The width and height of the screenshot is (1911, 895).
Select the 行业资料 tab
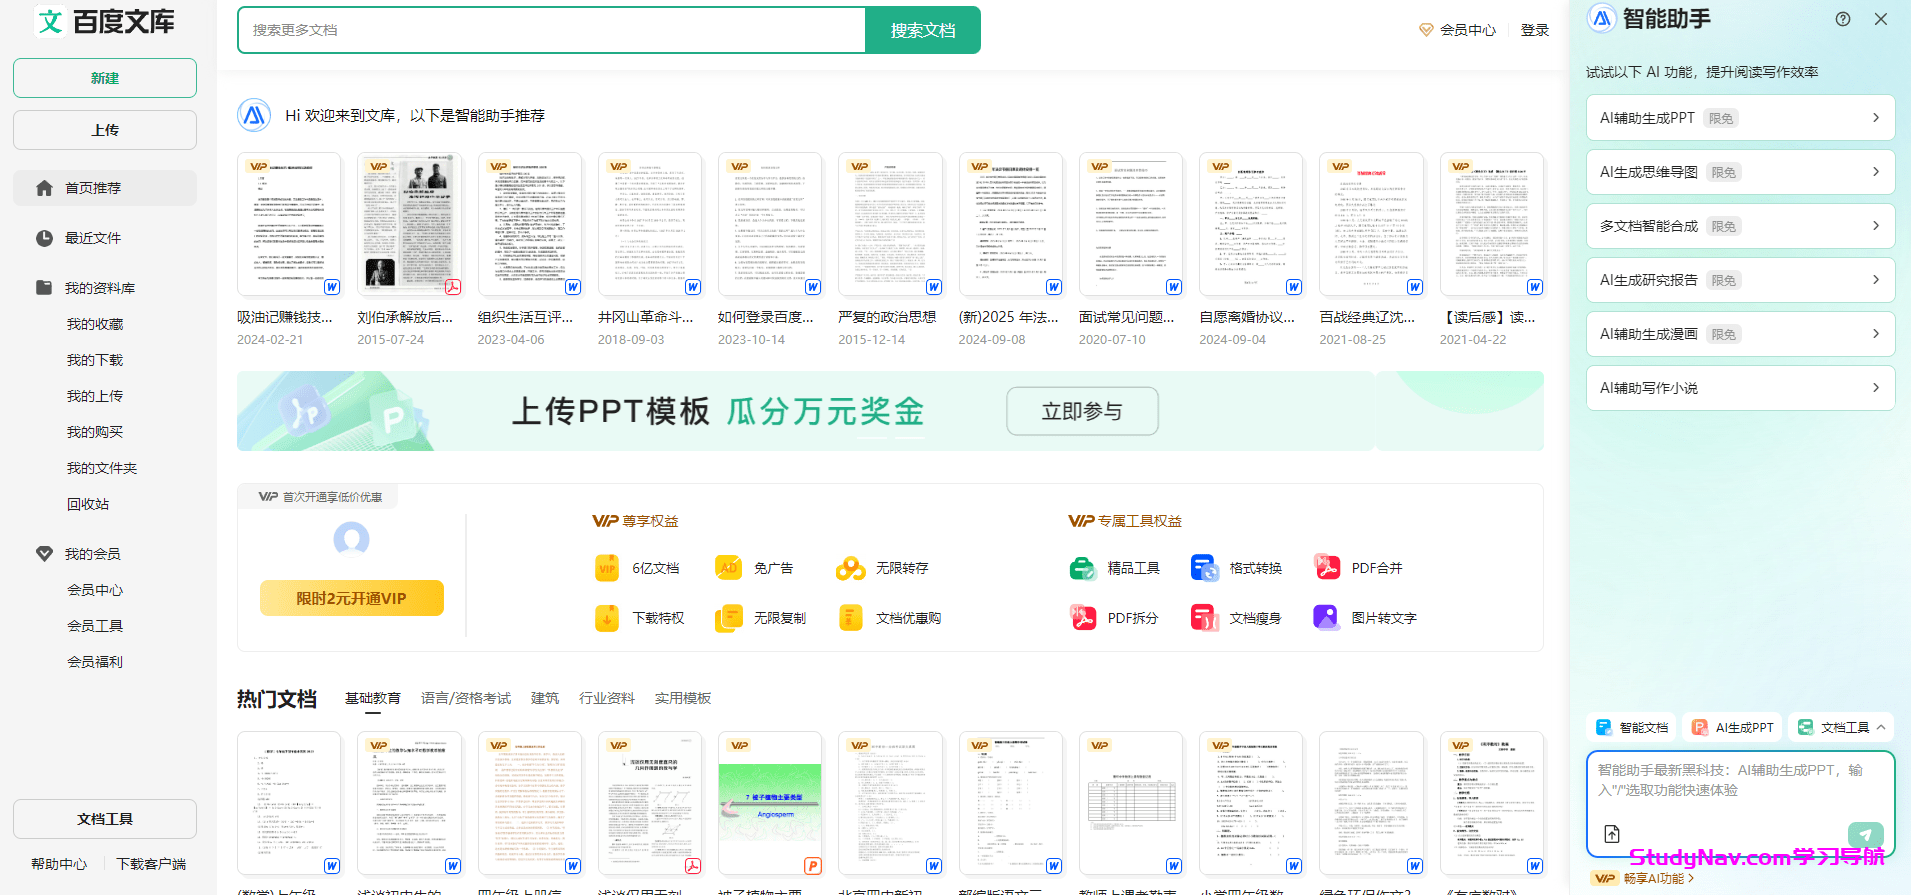tap(607, 698)
